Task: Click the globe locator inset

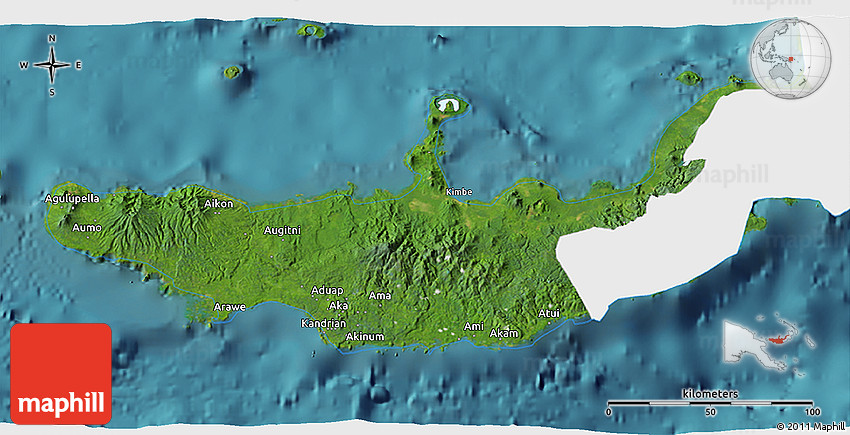Action: coord(790,57)
